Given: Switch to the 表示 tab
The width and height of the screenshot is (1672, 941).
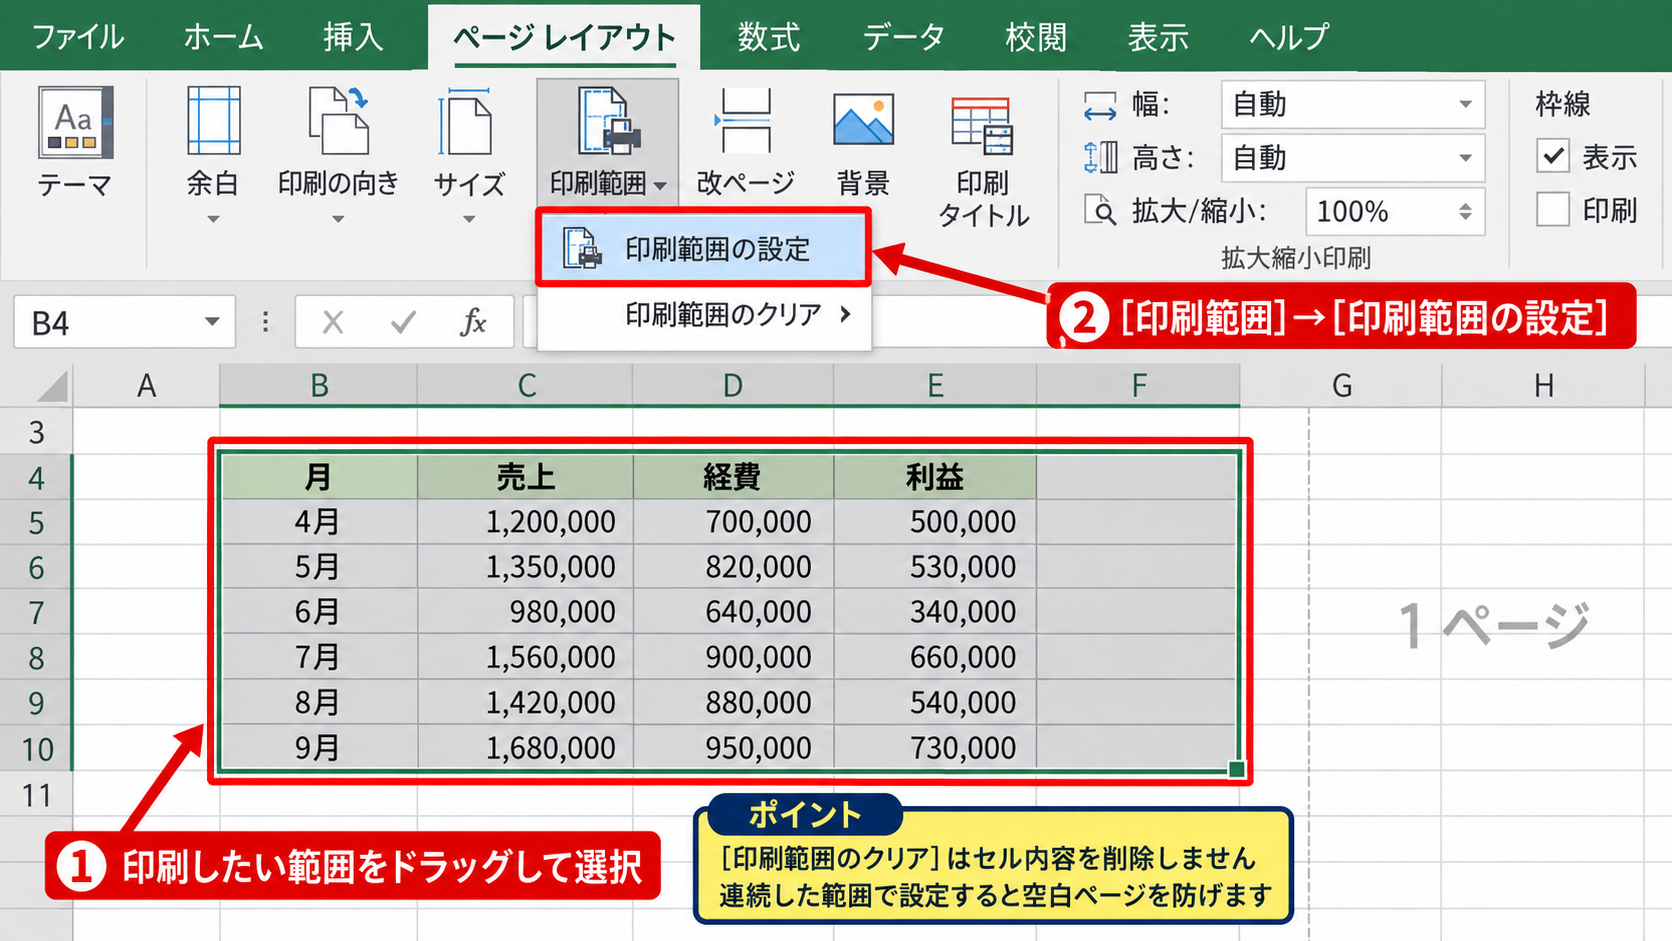Looking at the screenshot, I should click(x=1158, y=37).
